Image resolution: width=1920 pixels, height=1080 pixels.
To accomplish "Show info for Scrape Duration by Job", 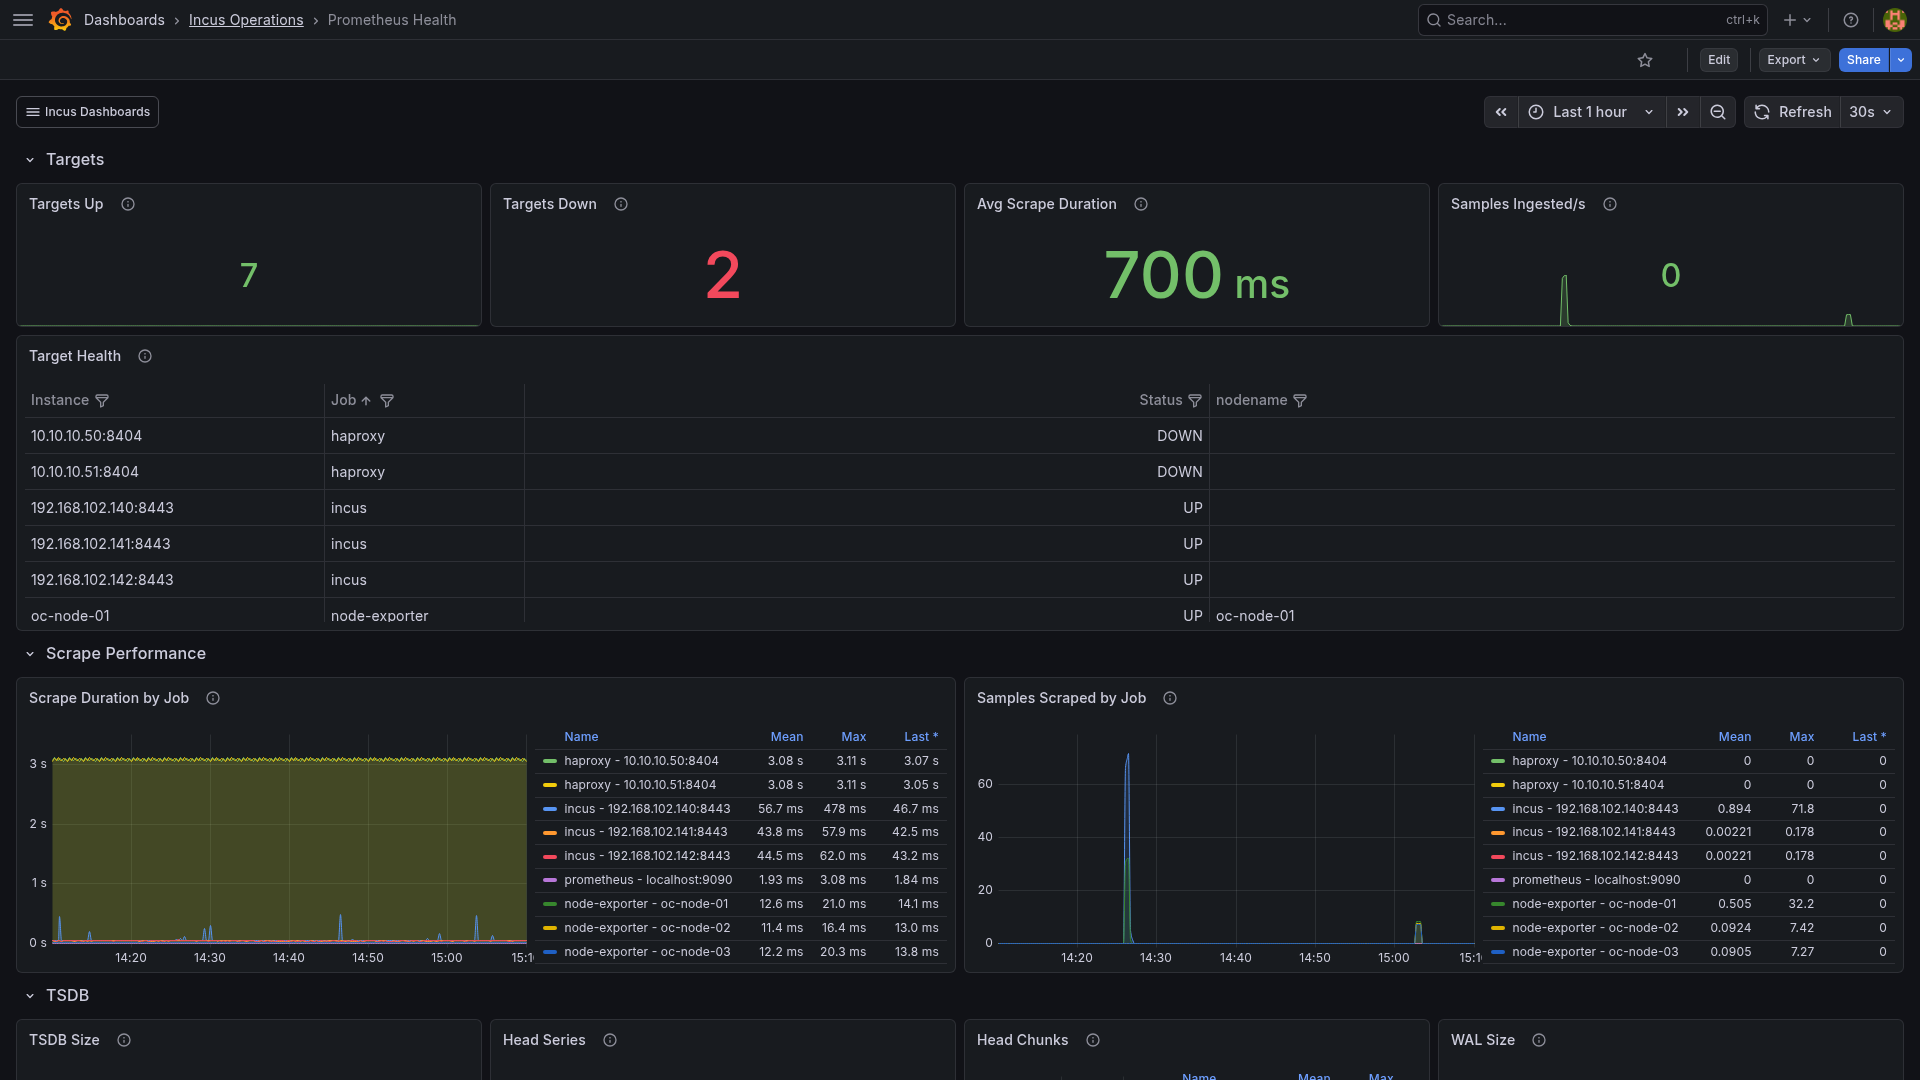I will click(213, 698).
